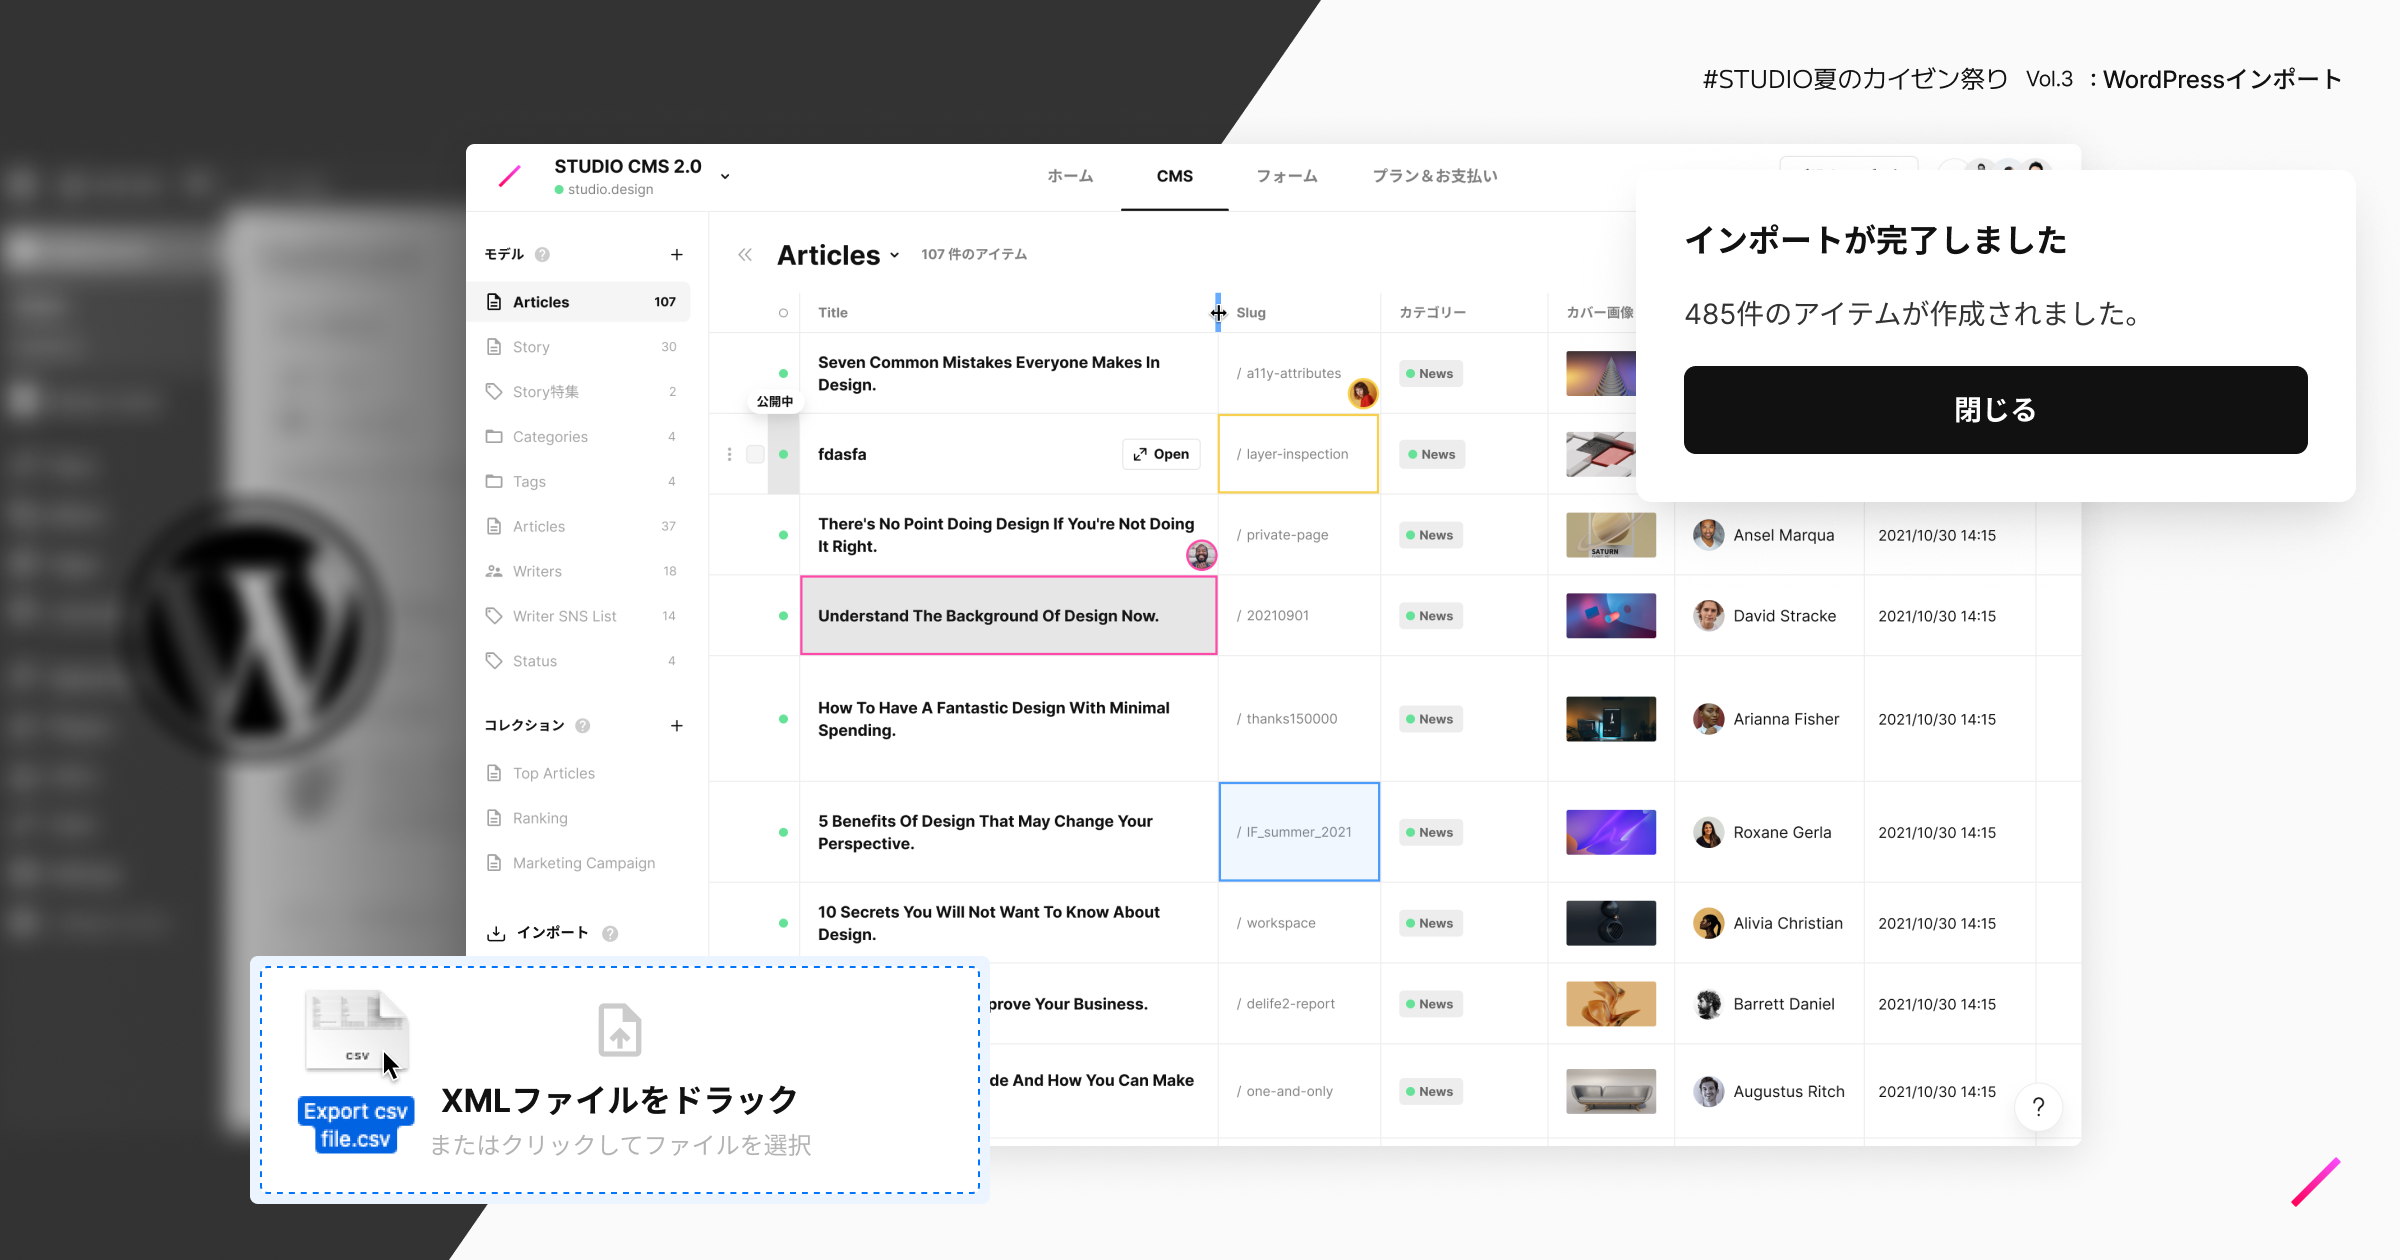Click the Augustus Ritch avatar
The width and height of the screenshot is (2400, 1260).
(1708, 1092)
